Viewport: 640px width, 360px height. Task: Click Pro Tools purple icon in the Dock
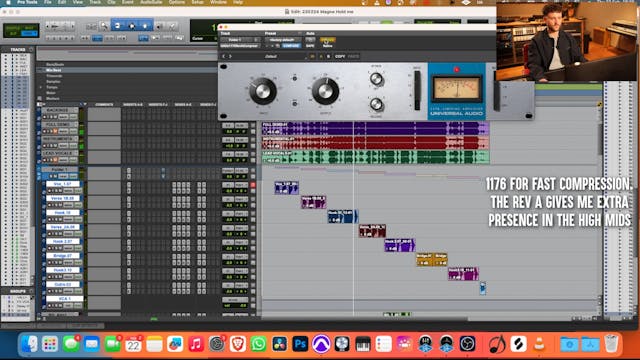pyautogui.click(x=321, y=344)
